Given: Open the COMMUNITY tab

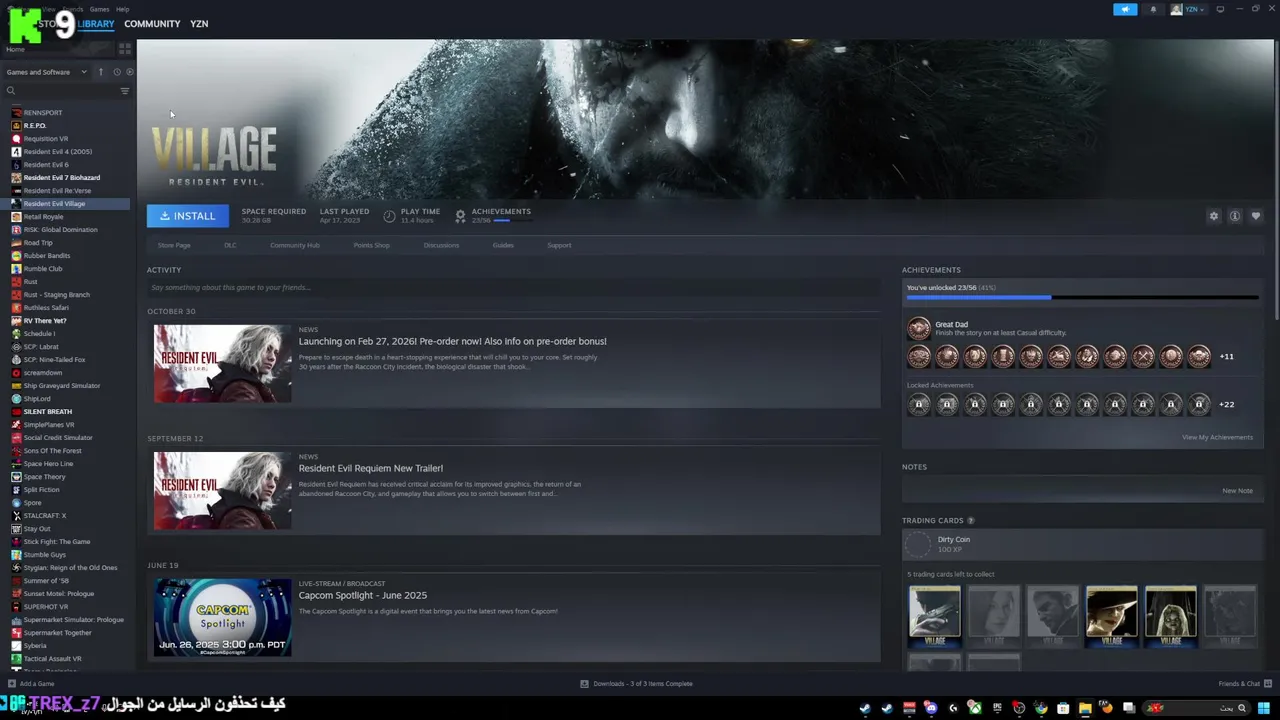Looking at the screenshot, I should pyautogui.click(x=152, y=24).
